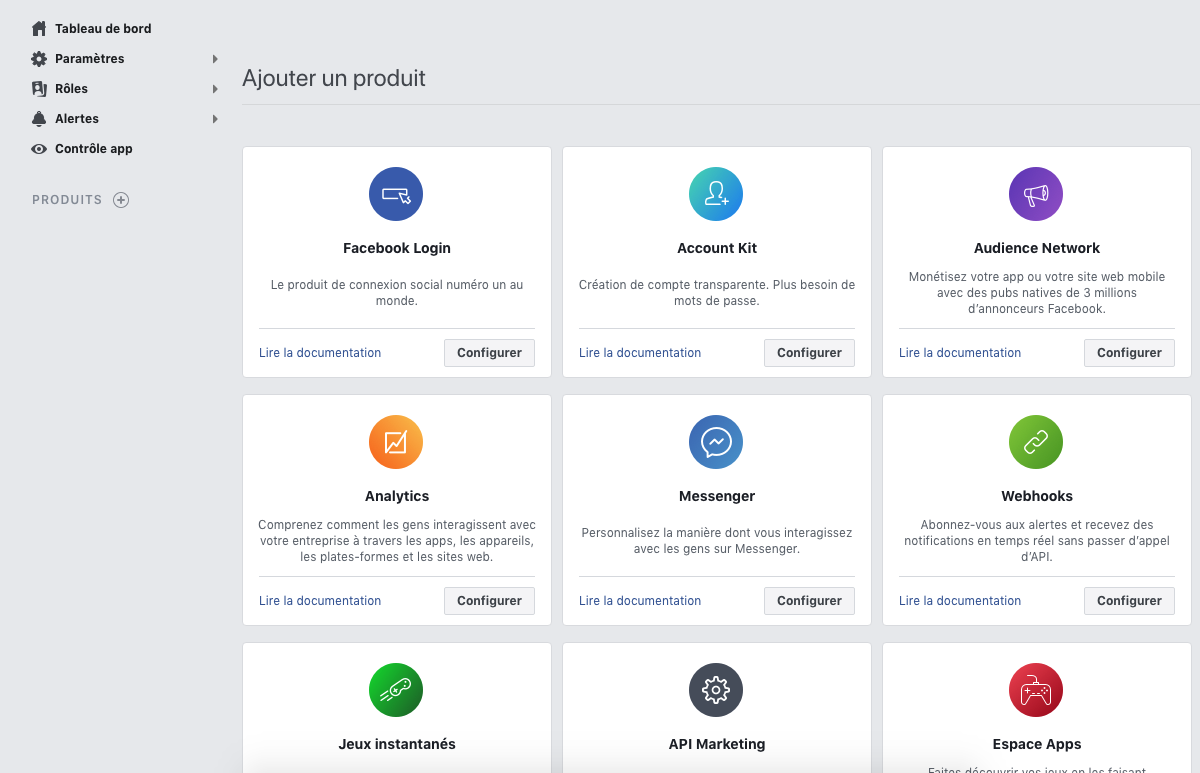The height and width of the screenshot is (773, 1200).
Task: Click the "PRODUITS" sidebar section label
Action: [67, 200]
